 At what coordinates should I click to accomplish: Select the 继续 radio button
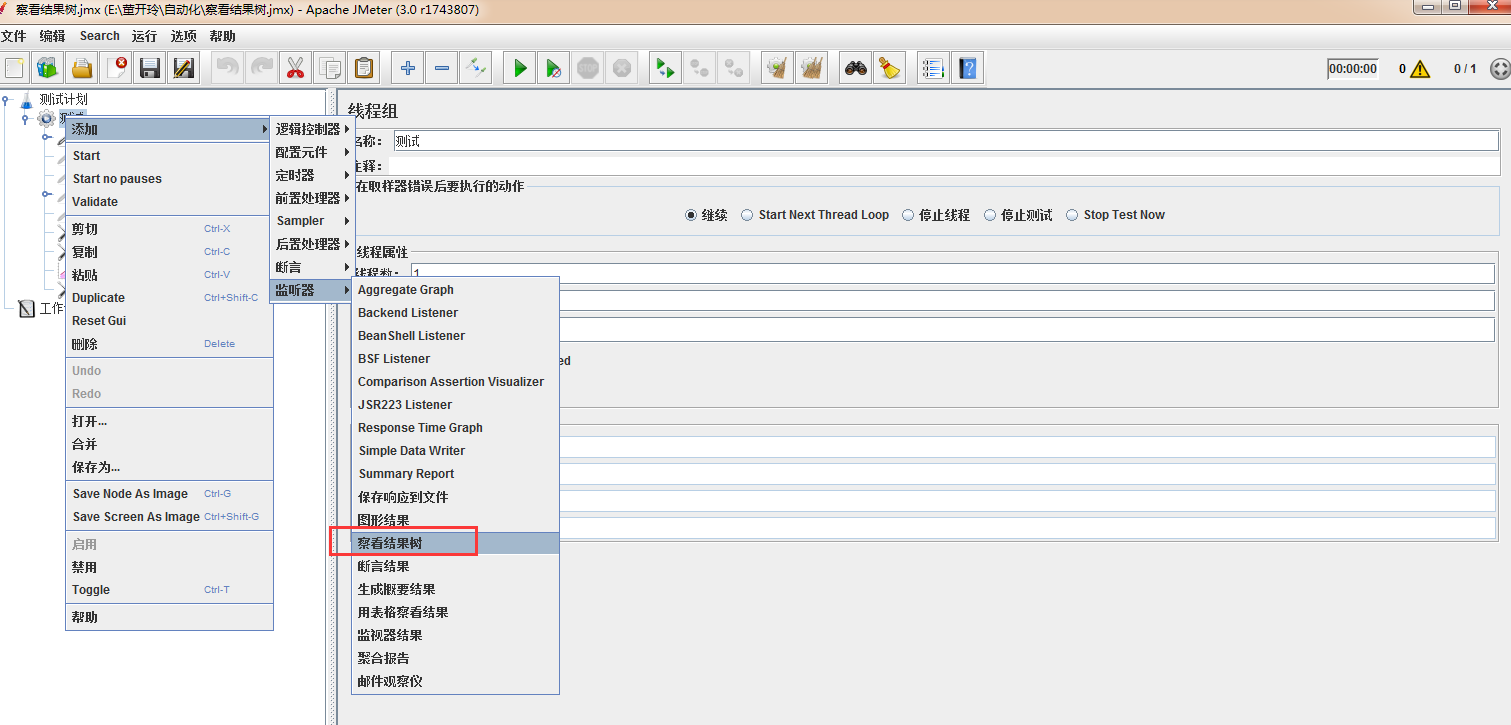691,215
